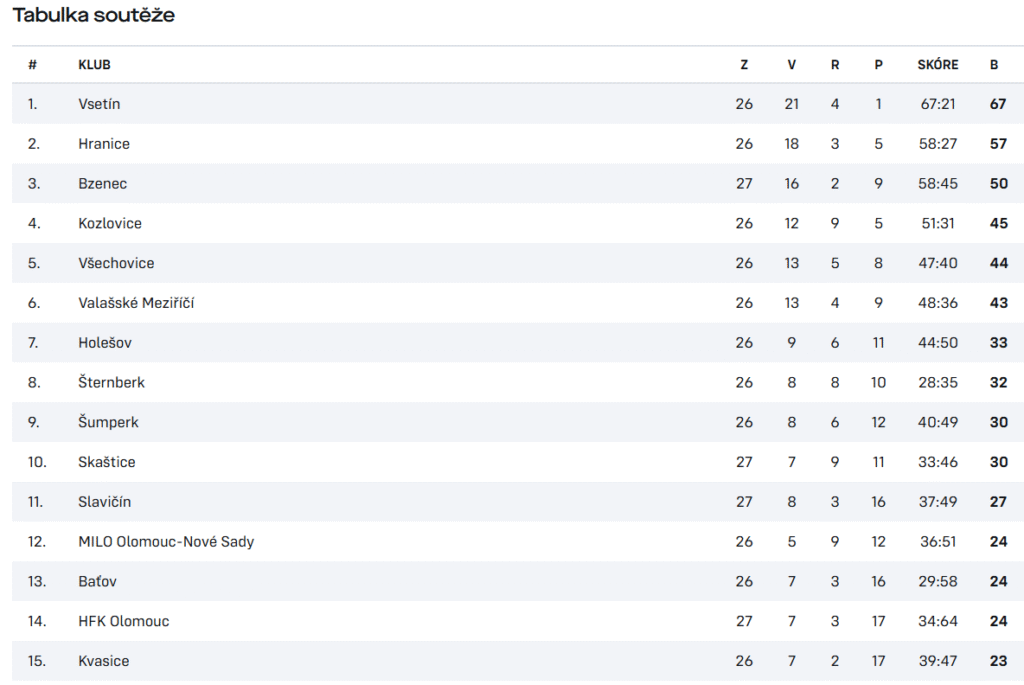Click on Holešov club entry

pos(104,343)
